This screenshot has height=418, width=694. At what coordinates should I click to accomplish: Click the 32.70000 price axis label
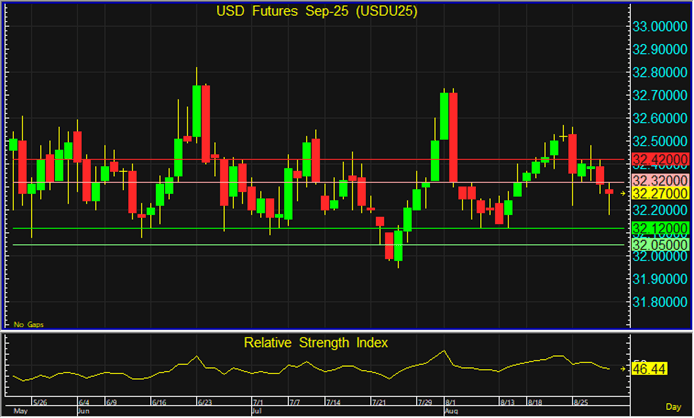(661, 95)
